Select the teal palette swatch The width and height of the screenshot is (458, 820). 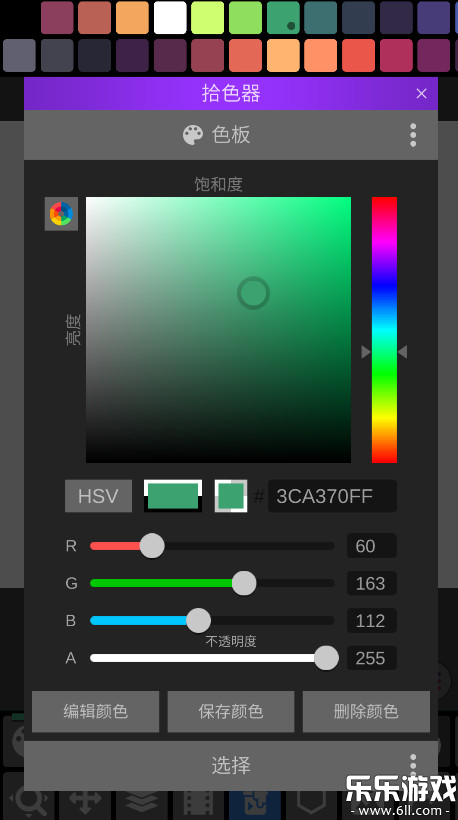[320, 17]
